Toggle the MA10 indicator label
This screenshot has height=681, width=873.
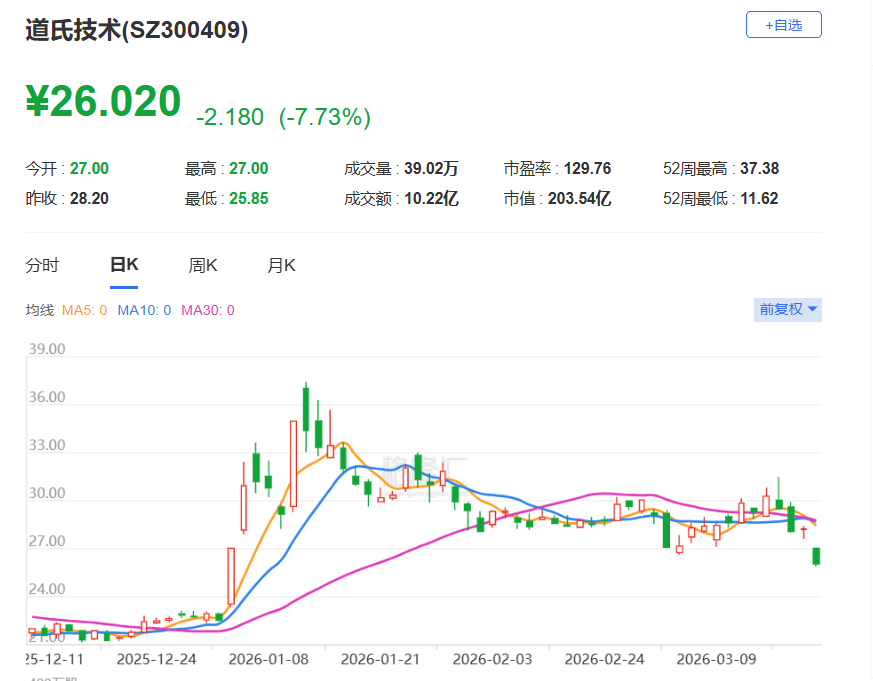[144, 310]
